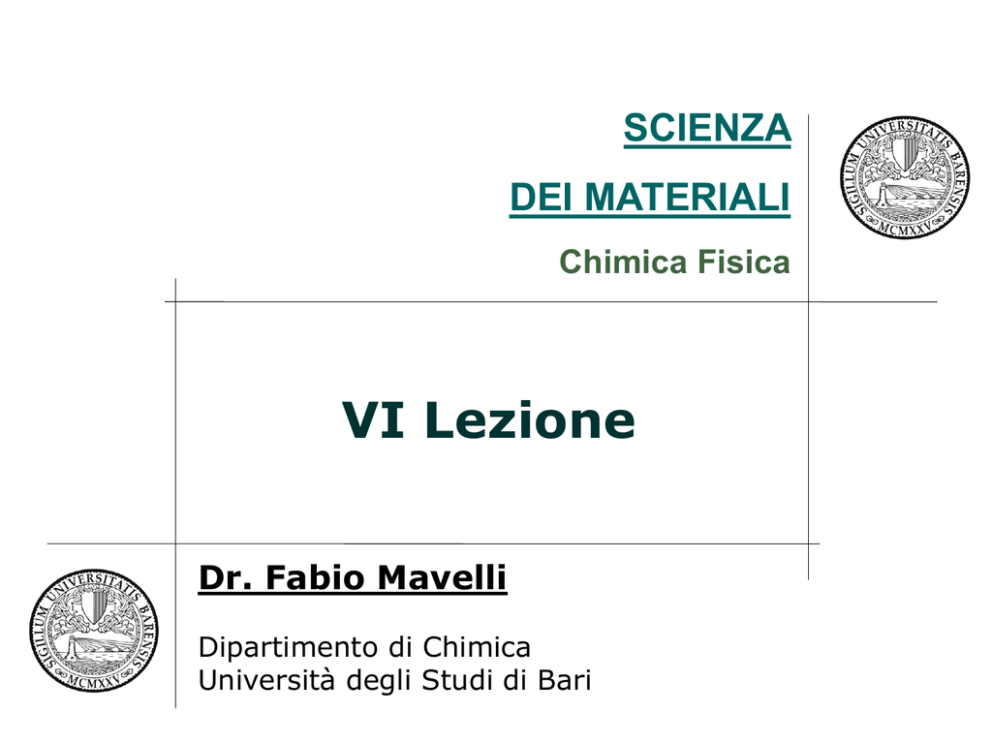The image size is (992, 744).
Task: Click the university seal at bottom left
Action: coord(94,630)
